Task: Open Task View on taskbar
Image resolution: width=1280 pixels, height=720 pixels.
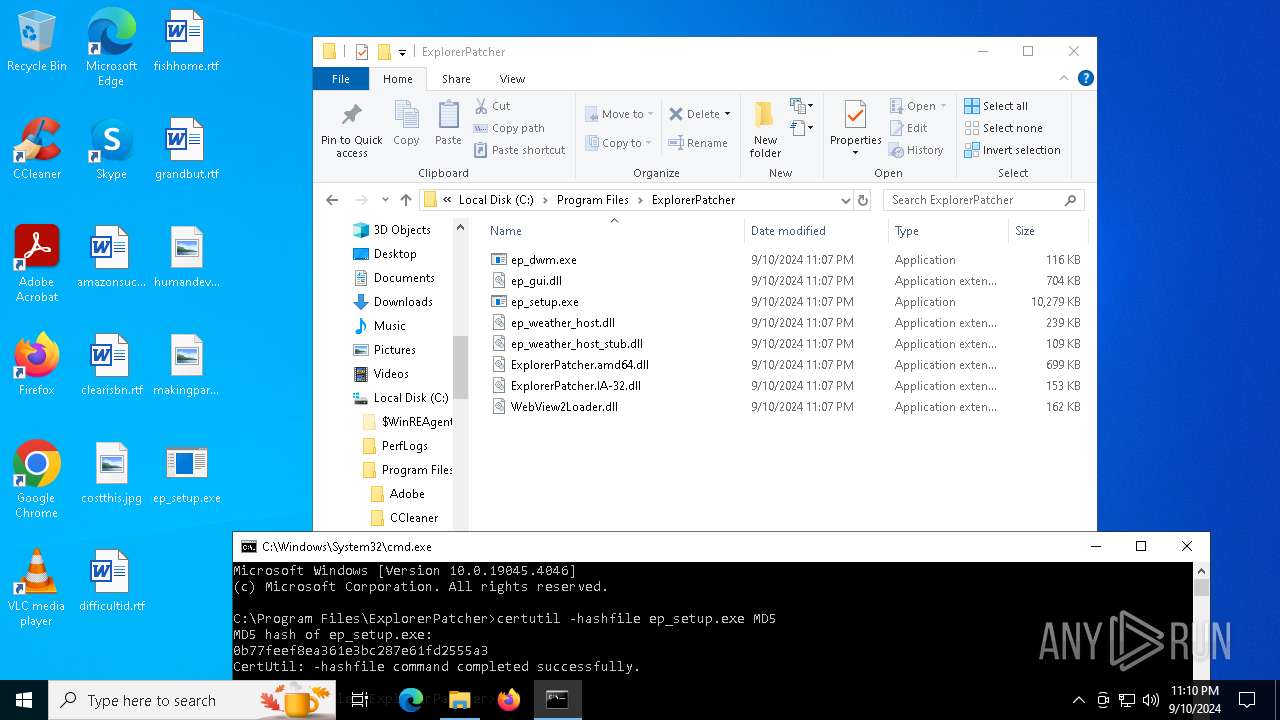Action: (x=360, y=700)
